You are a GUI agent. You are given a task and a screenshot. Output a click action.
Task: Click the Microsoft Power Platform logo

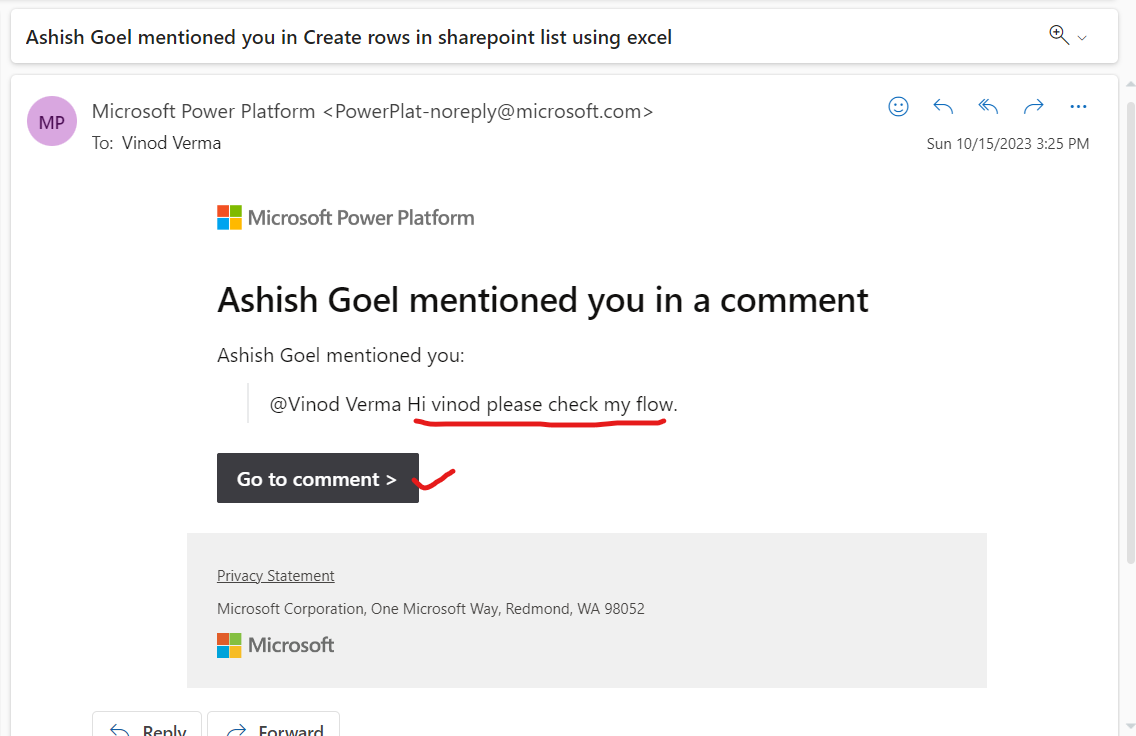[345, 216]
